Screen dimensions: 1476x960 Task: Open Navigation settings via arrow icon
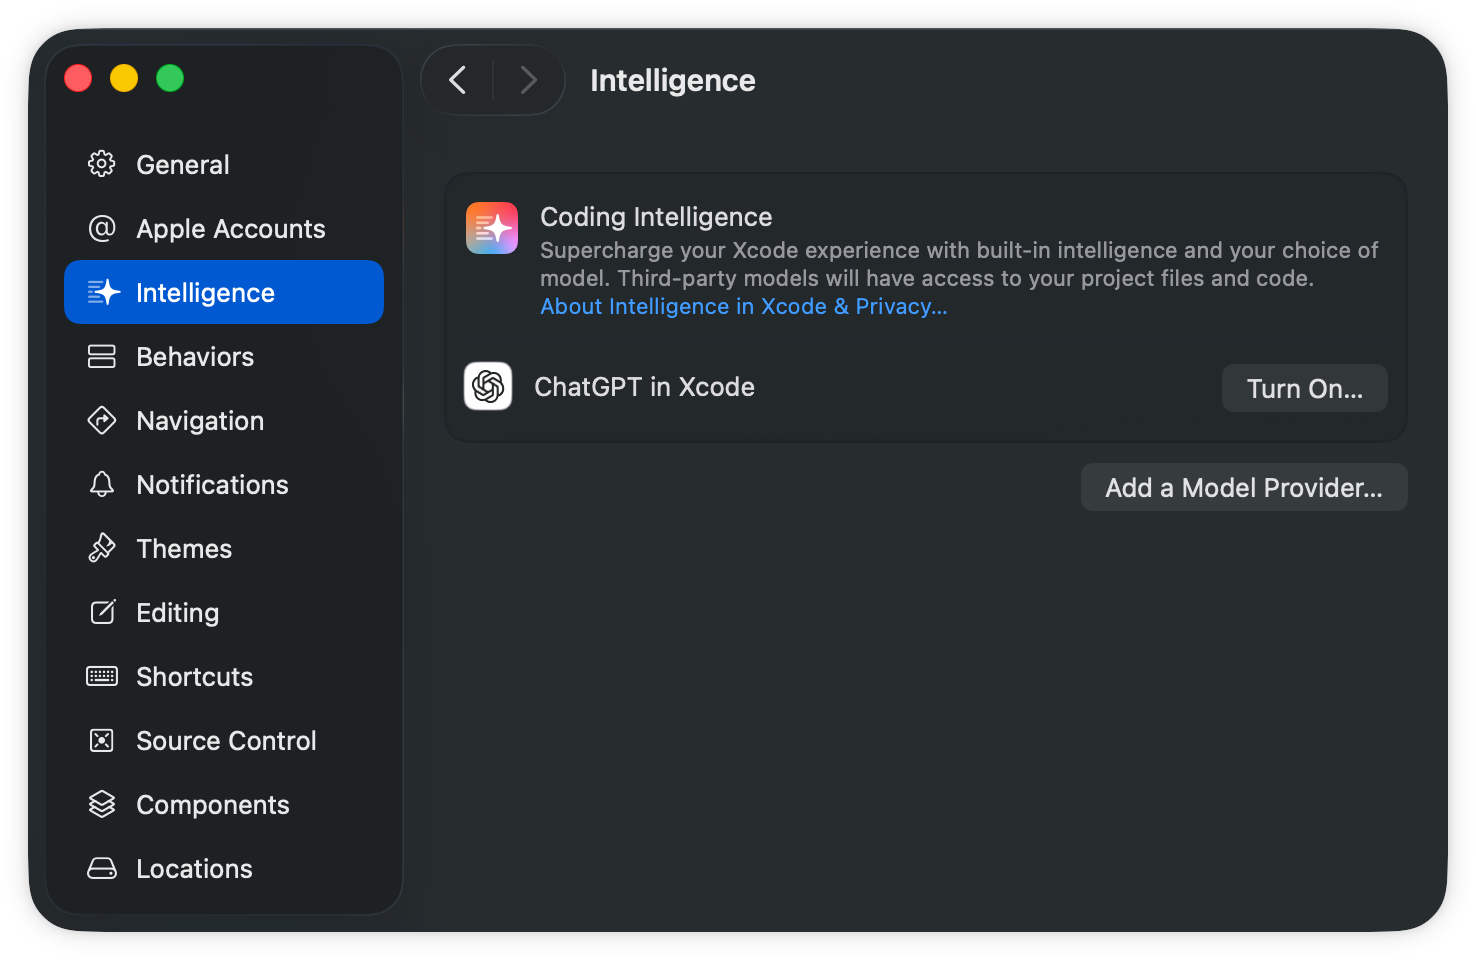[101, 420]
